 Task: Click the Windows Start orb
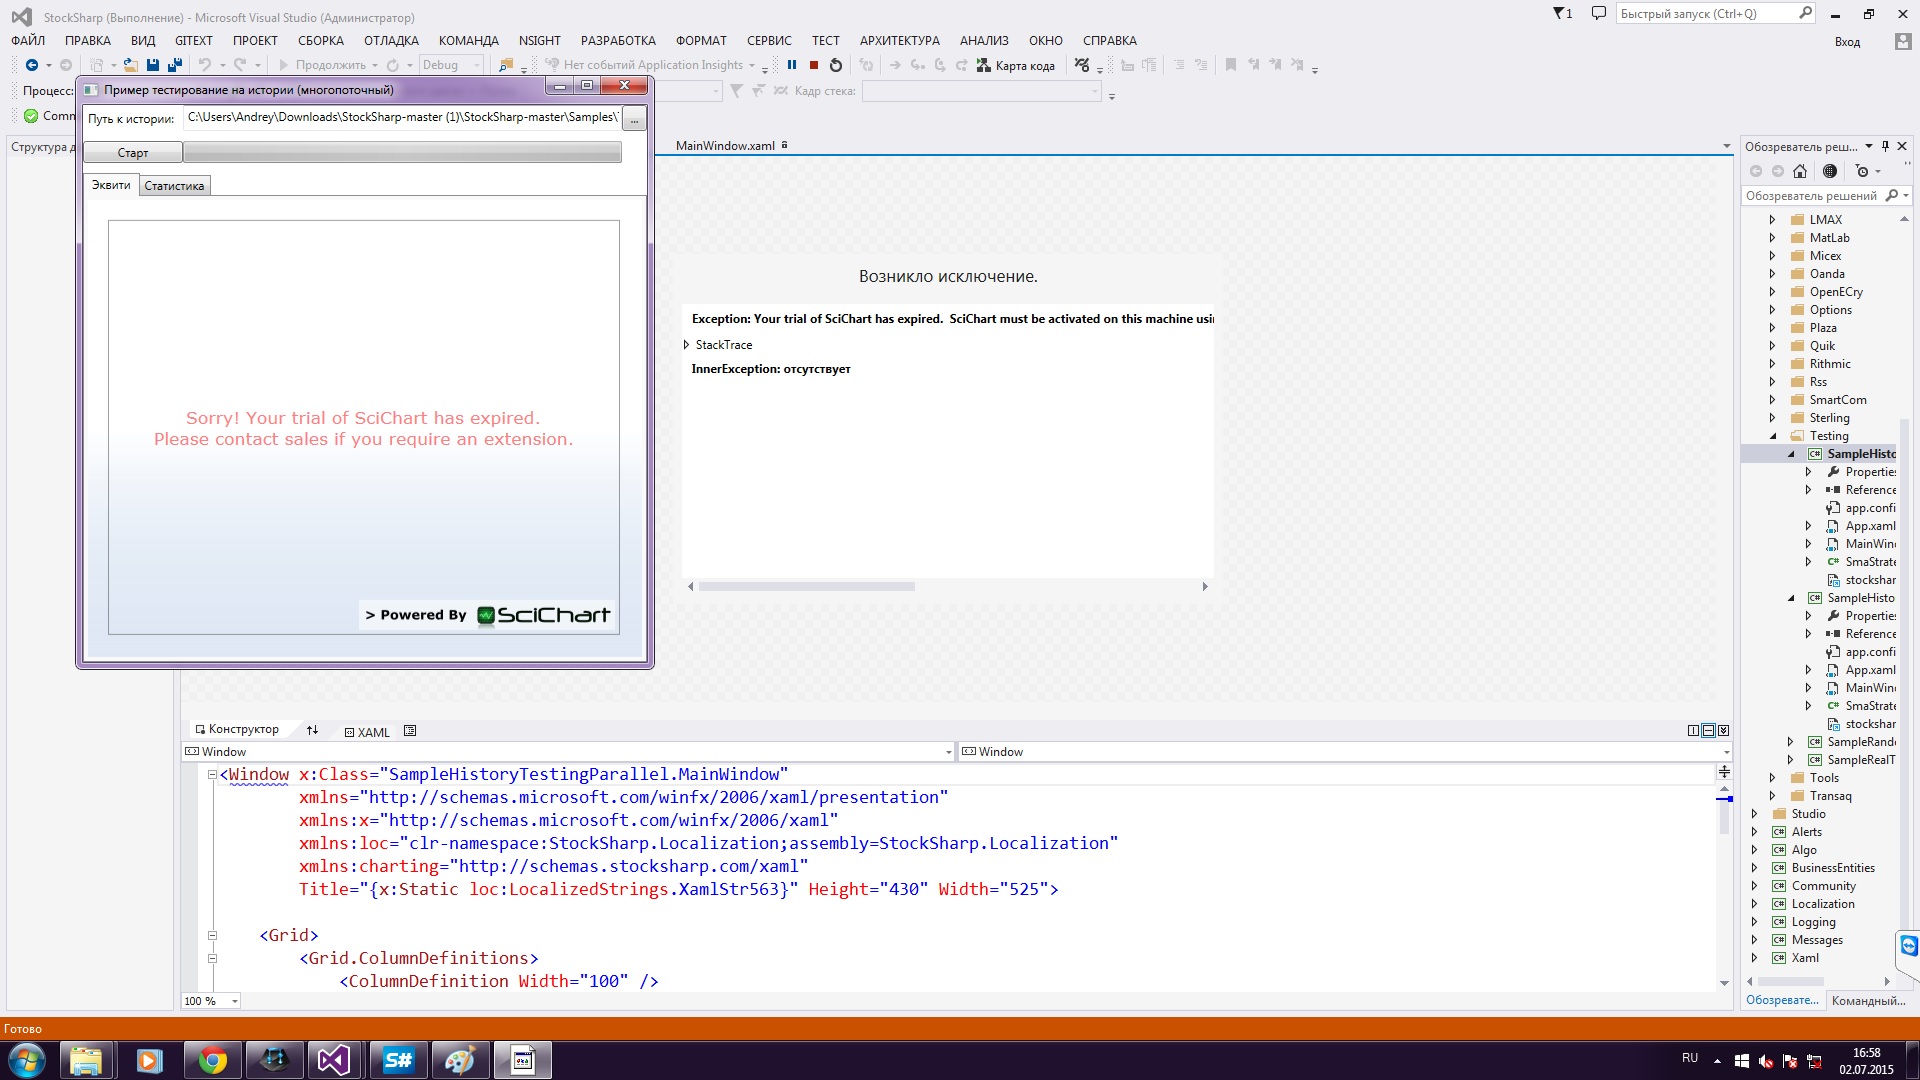(26, 1060)
